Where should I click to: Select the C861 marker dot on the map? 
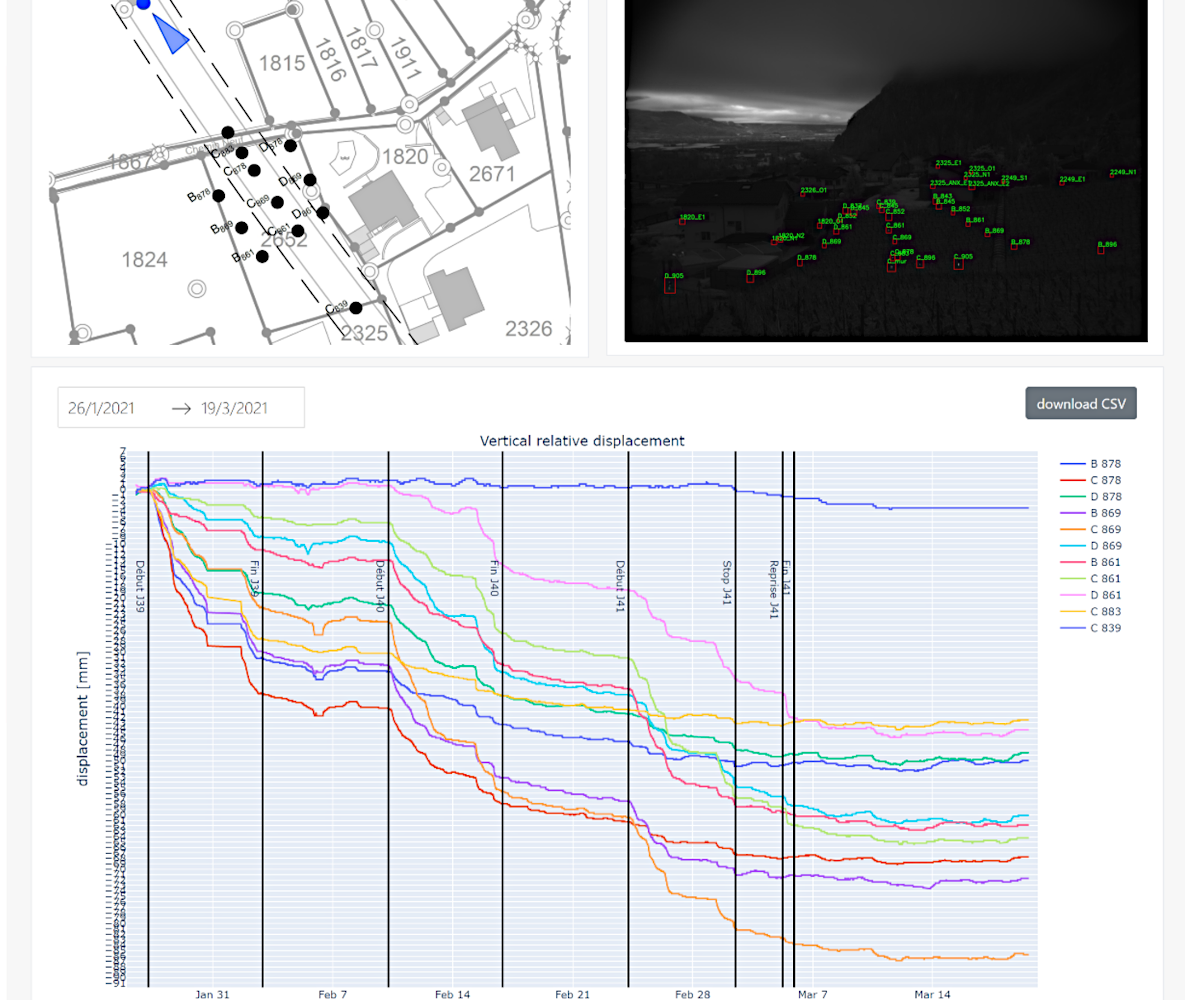coord(298,231)
